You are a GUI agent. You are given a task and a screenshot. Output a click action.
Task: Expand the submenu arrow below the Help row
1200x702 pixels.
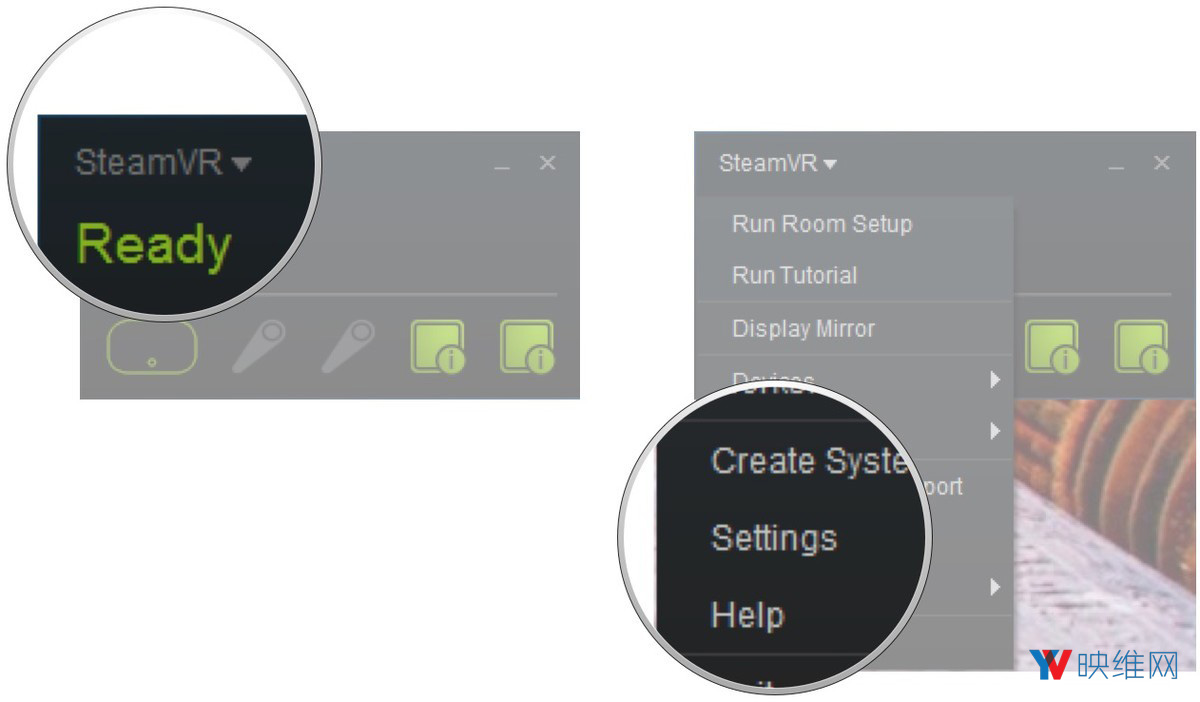coord(994,587)
